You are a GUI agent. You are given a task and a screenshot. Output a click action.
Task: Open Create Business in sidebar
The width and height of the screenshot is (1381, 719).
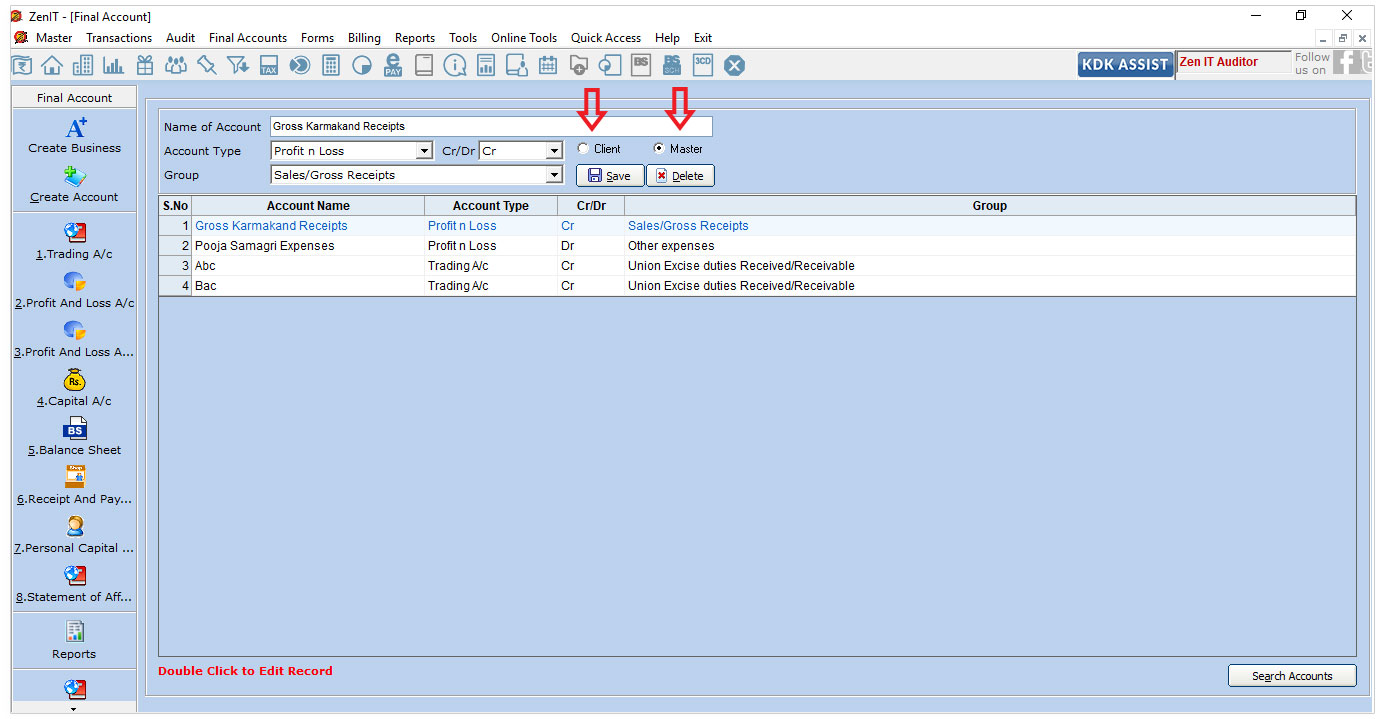75,136
